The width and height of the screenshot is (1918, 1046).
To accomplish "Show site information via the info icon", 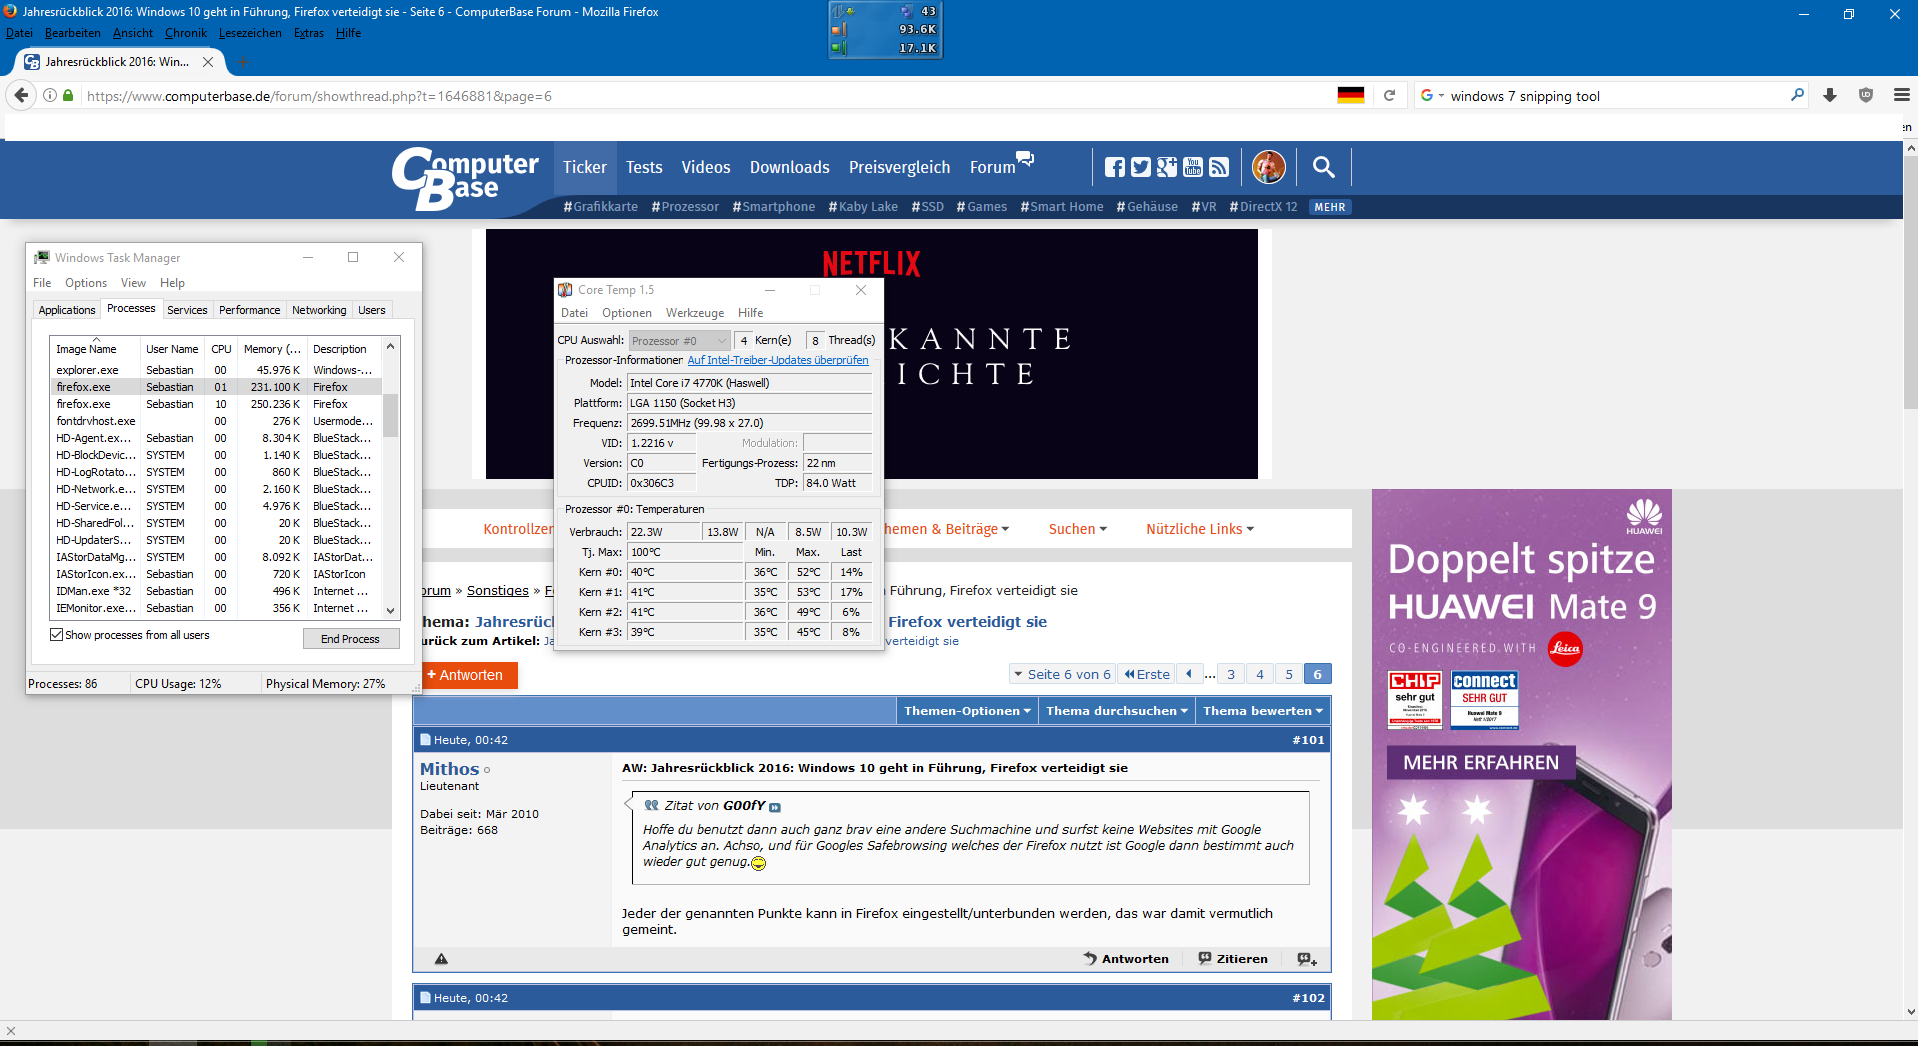I will 50,96.
